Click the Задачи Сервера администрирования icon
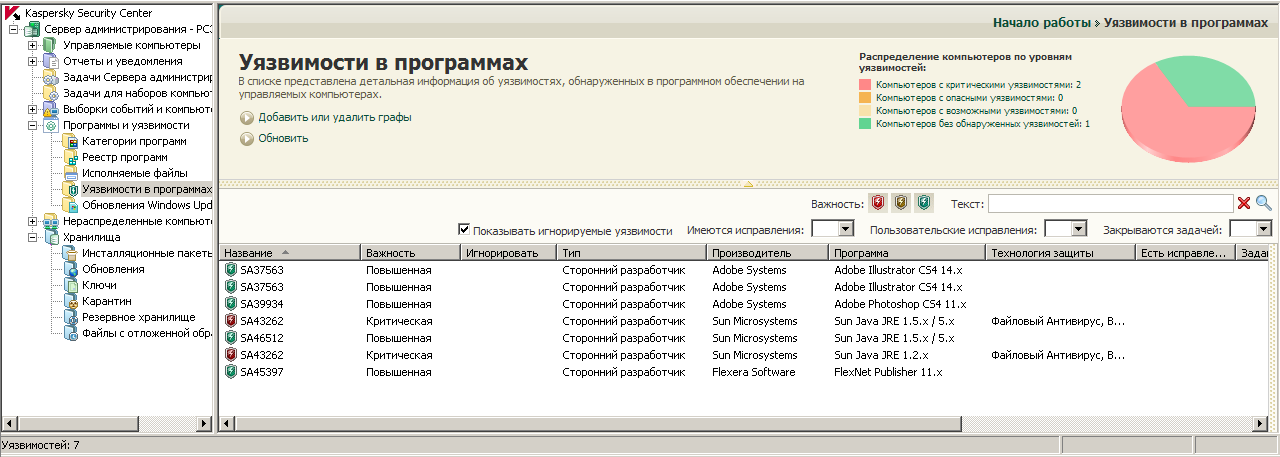This screenshot has width=1280, height=457. [50, 77]
